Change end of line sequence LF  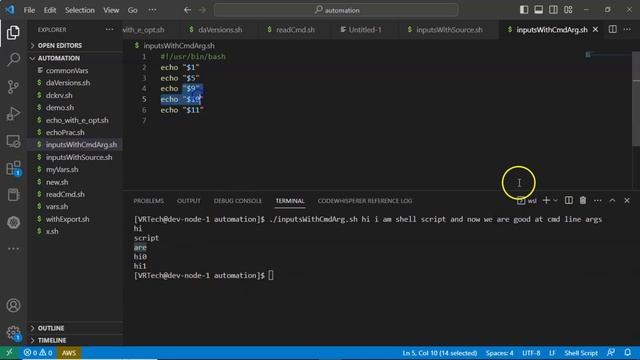click(x=552, y=353)
